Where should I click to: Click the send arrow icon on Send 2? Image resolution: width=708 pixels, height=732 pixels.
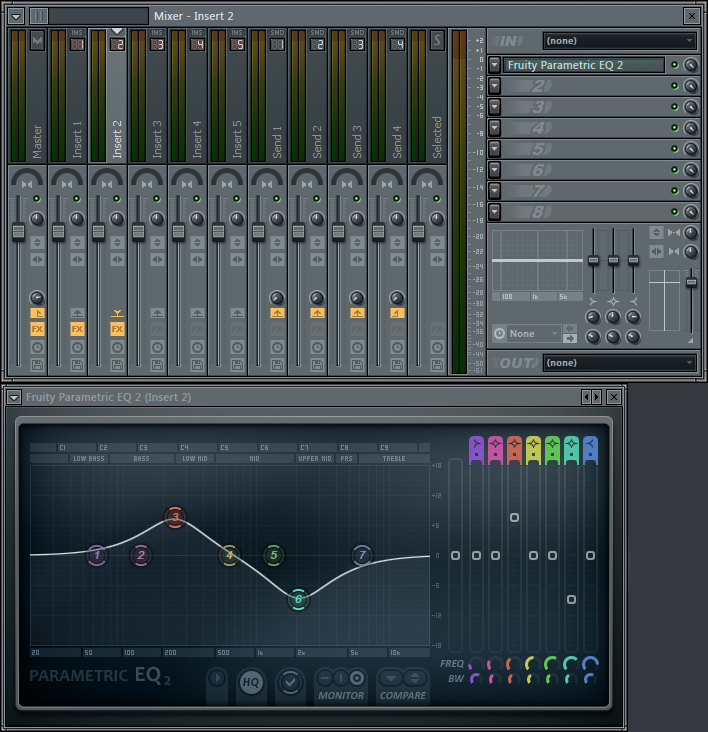[317, 313]
